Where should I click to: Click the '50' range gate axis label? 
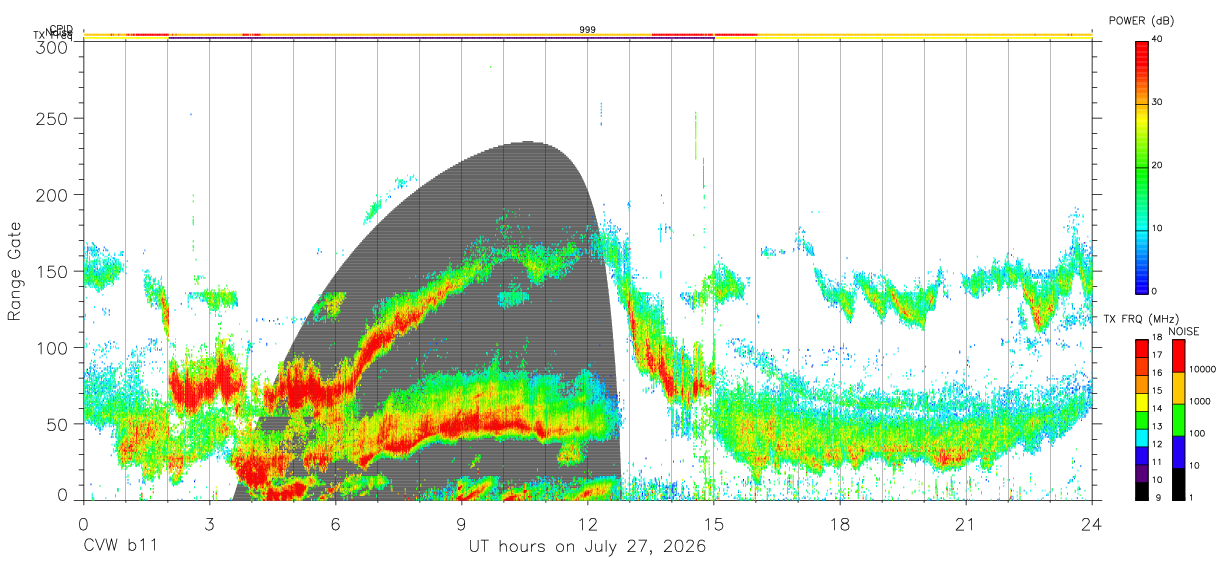tap(56, 424)
